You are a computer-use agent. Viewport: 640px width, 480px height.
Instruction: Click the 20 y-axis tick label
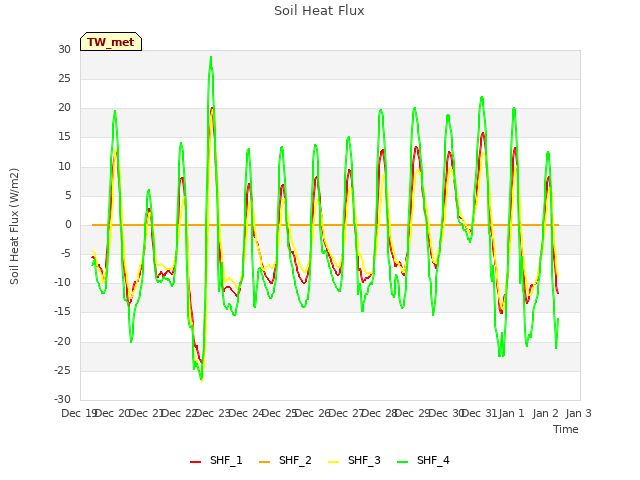click(64, 108)
